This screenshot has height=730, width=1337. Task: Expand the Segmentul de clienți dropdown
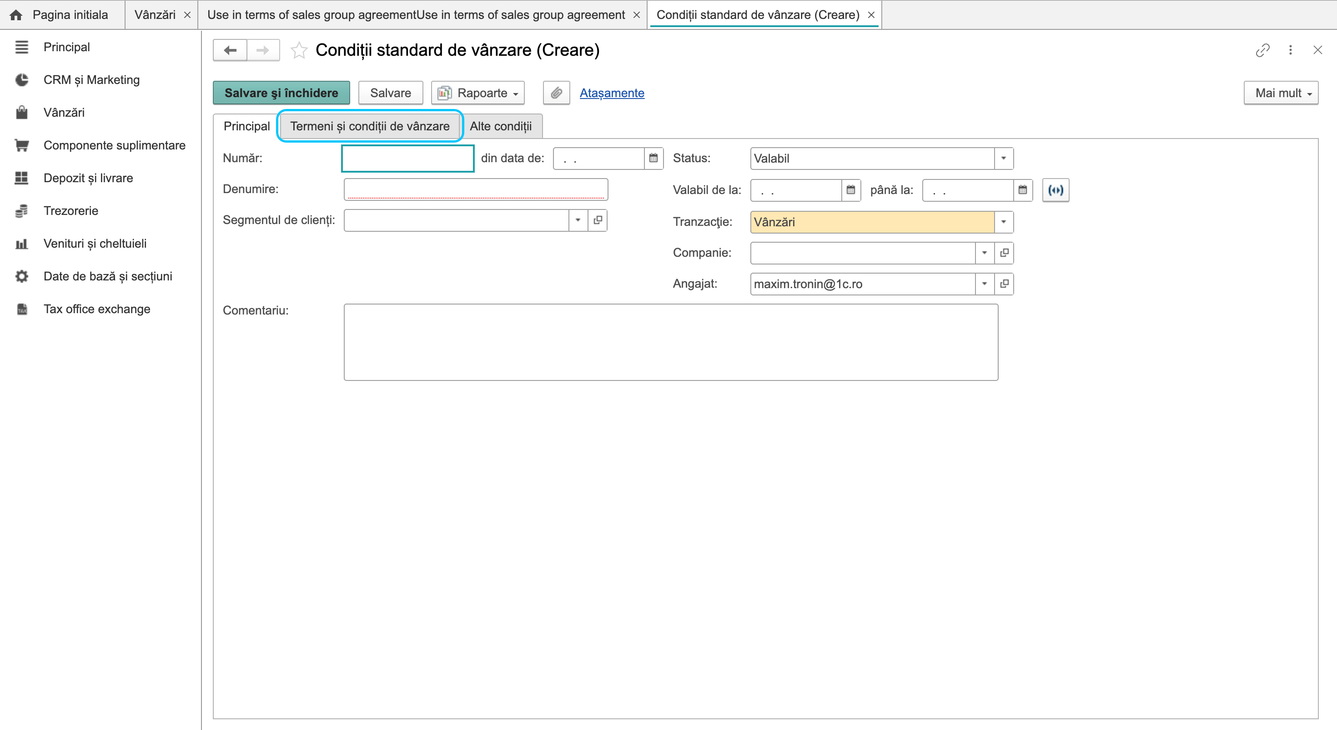(x=578, y=220)
